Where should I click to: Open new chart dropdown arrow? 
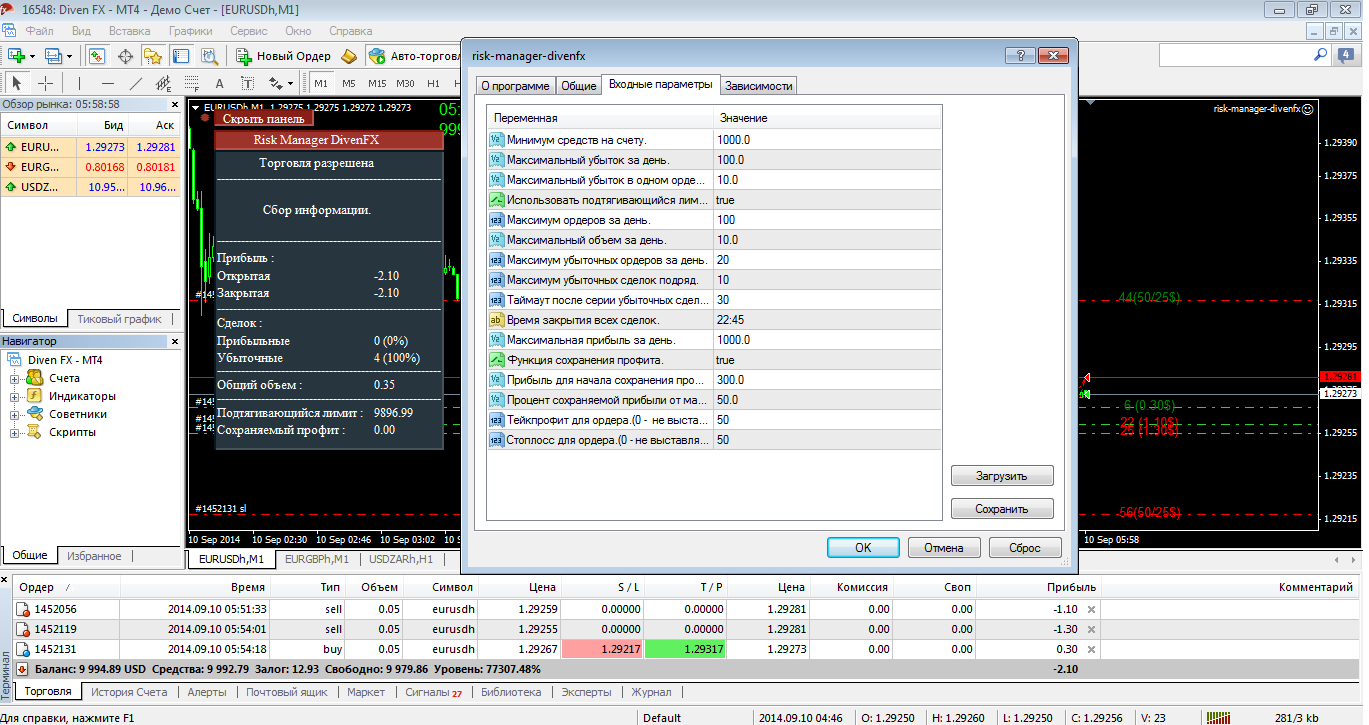(32, 57)
